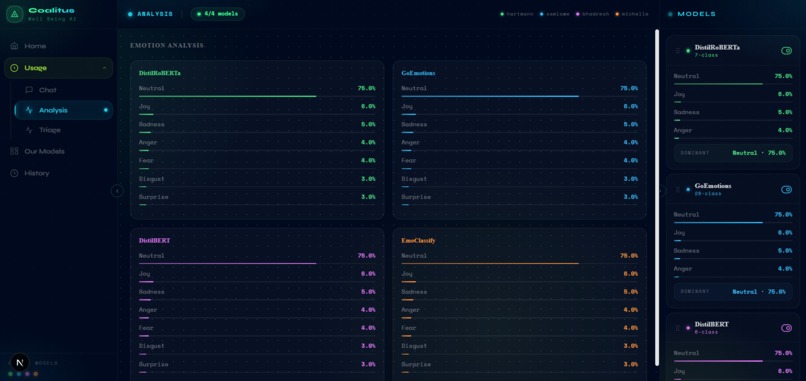Click the EmoClassify card title
The height and width of the screenshot is (381, 806).
[418, 240]
